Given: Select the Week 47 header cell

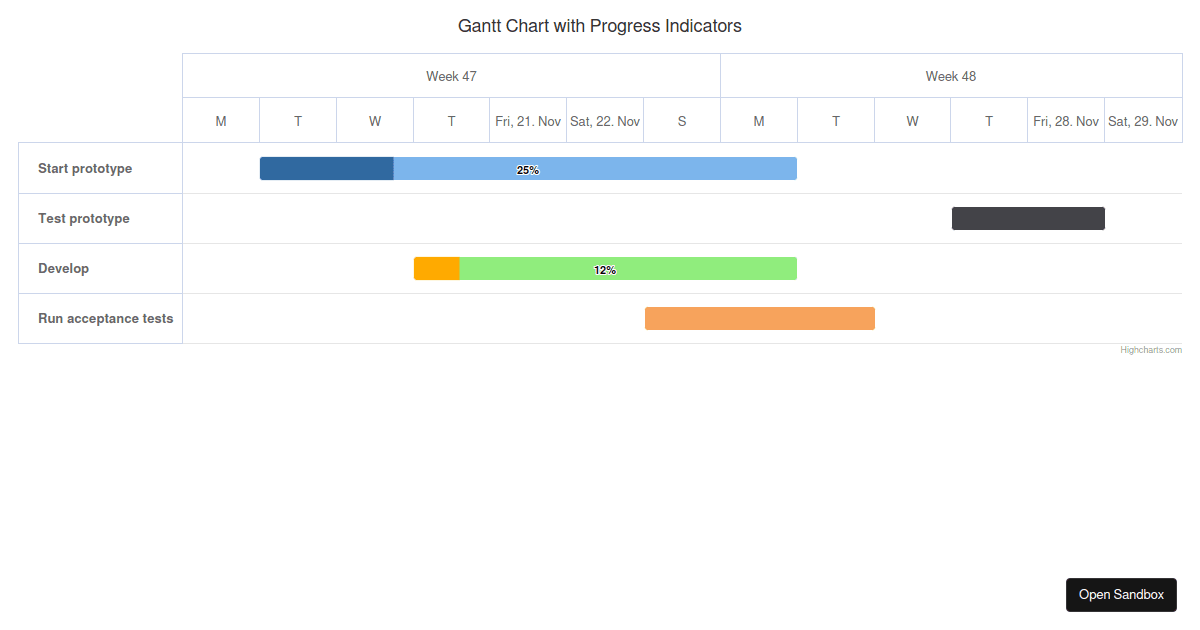Looking at the screenshot, I should pos(451,76).
